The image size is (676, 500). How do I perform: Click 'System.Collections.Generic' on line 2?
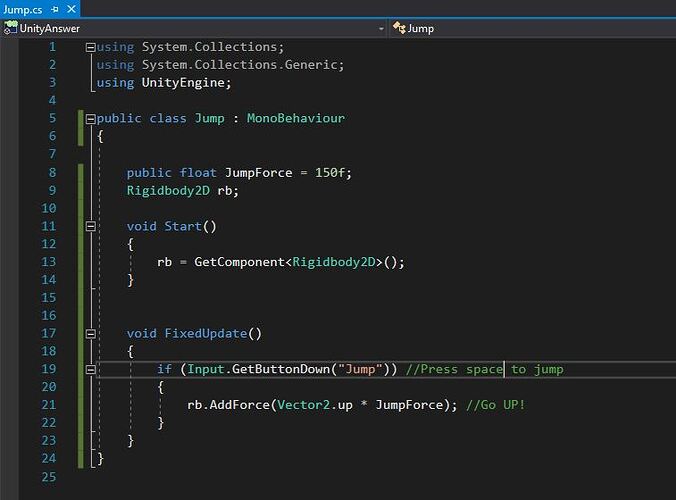[240, 65]
